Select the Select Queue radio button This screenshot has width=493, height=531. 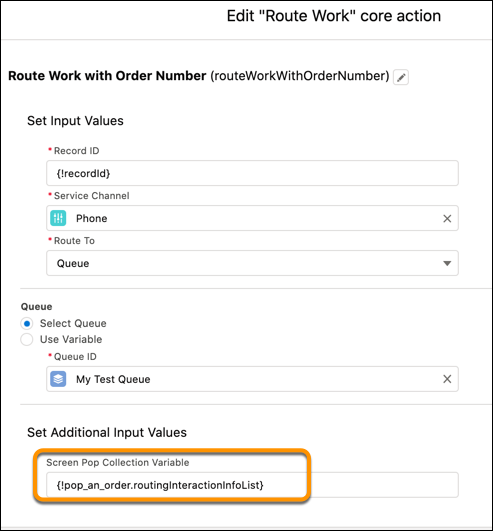pyautogui.click(x=27, y=323)
